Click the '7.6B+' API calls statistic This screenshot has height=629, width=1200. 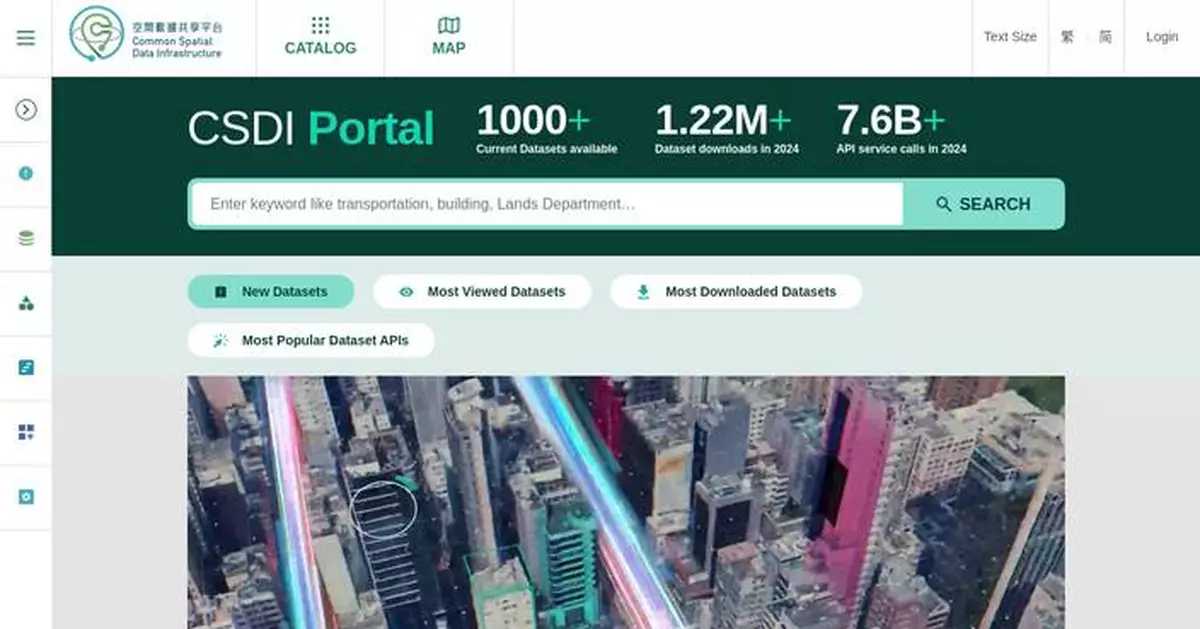tap(902, 128)
